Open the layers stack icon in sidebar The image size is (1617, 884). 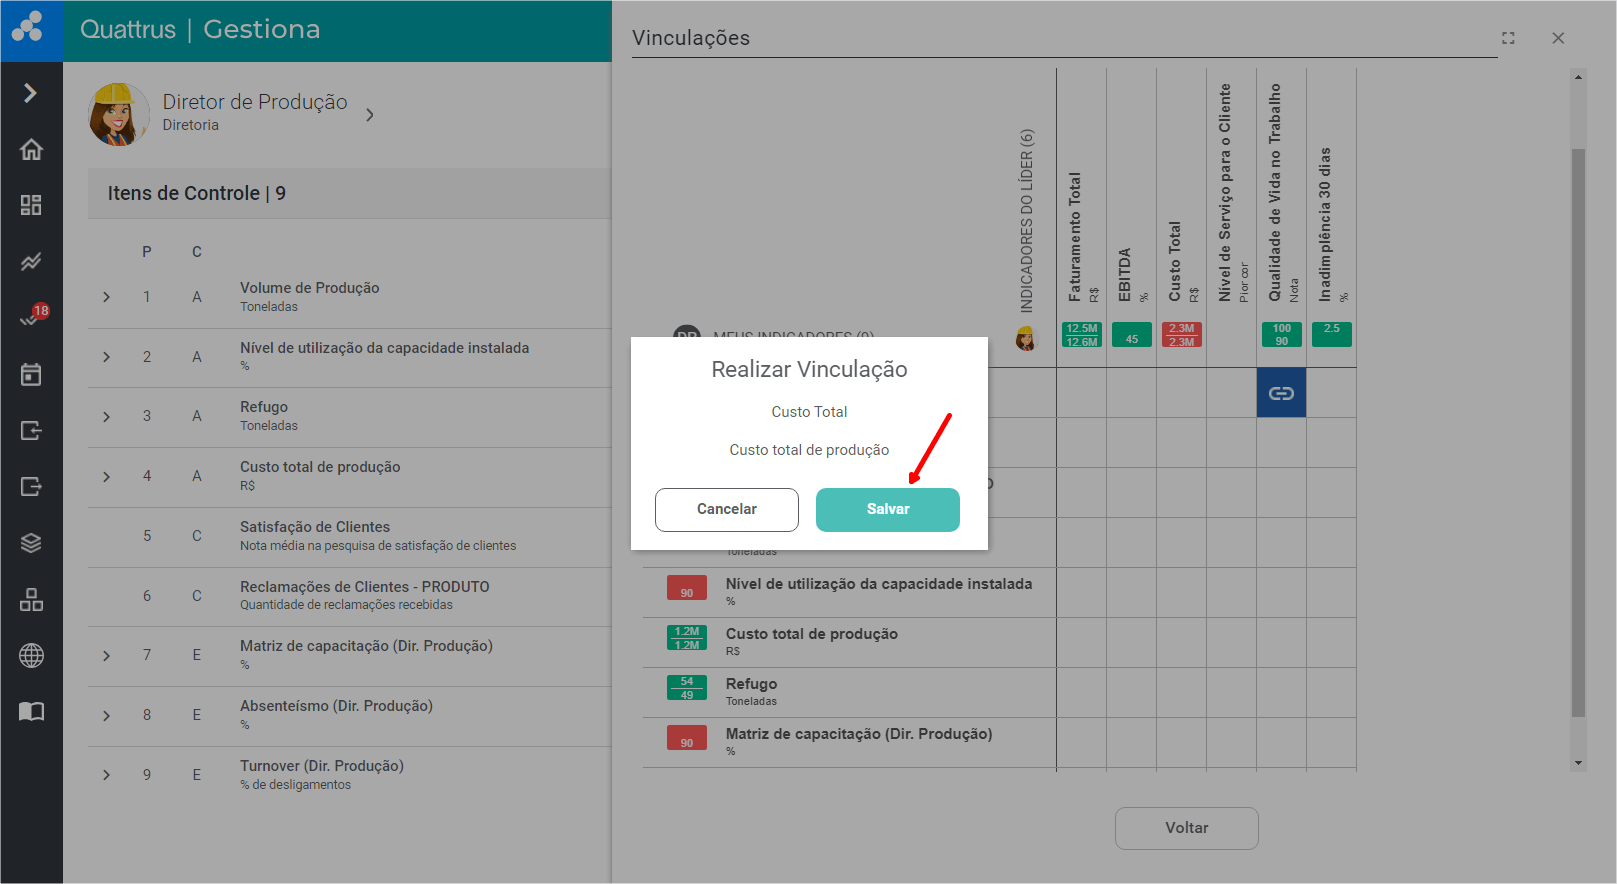31,543
